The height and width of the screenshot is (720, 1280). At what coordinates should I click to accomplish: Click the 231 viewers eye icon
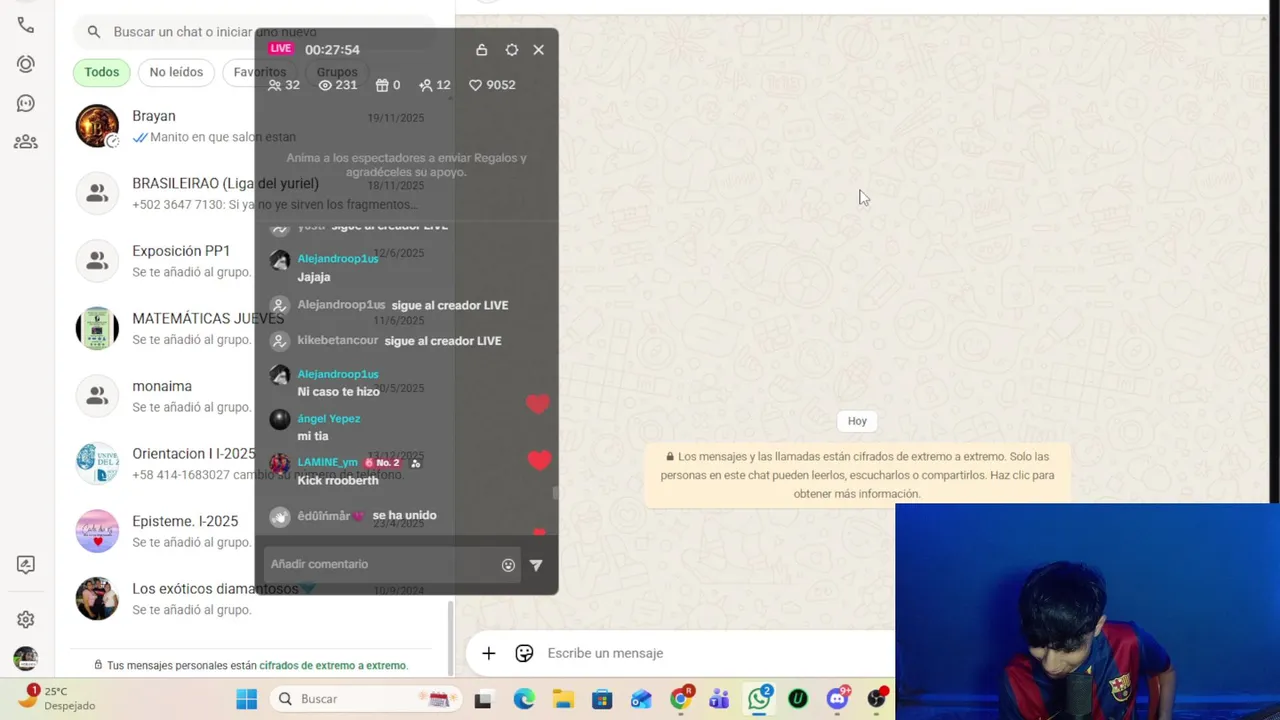[x=325, y=85]
